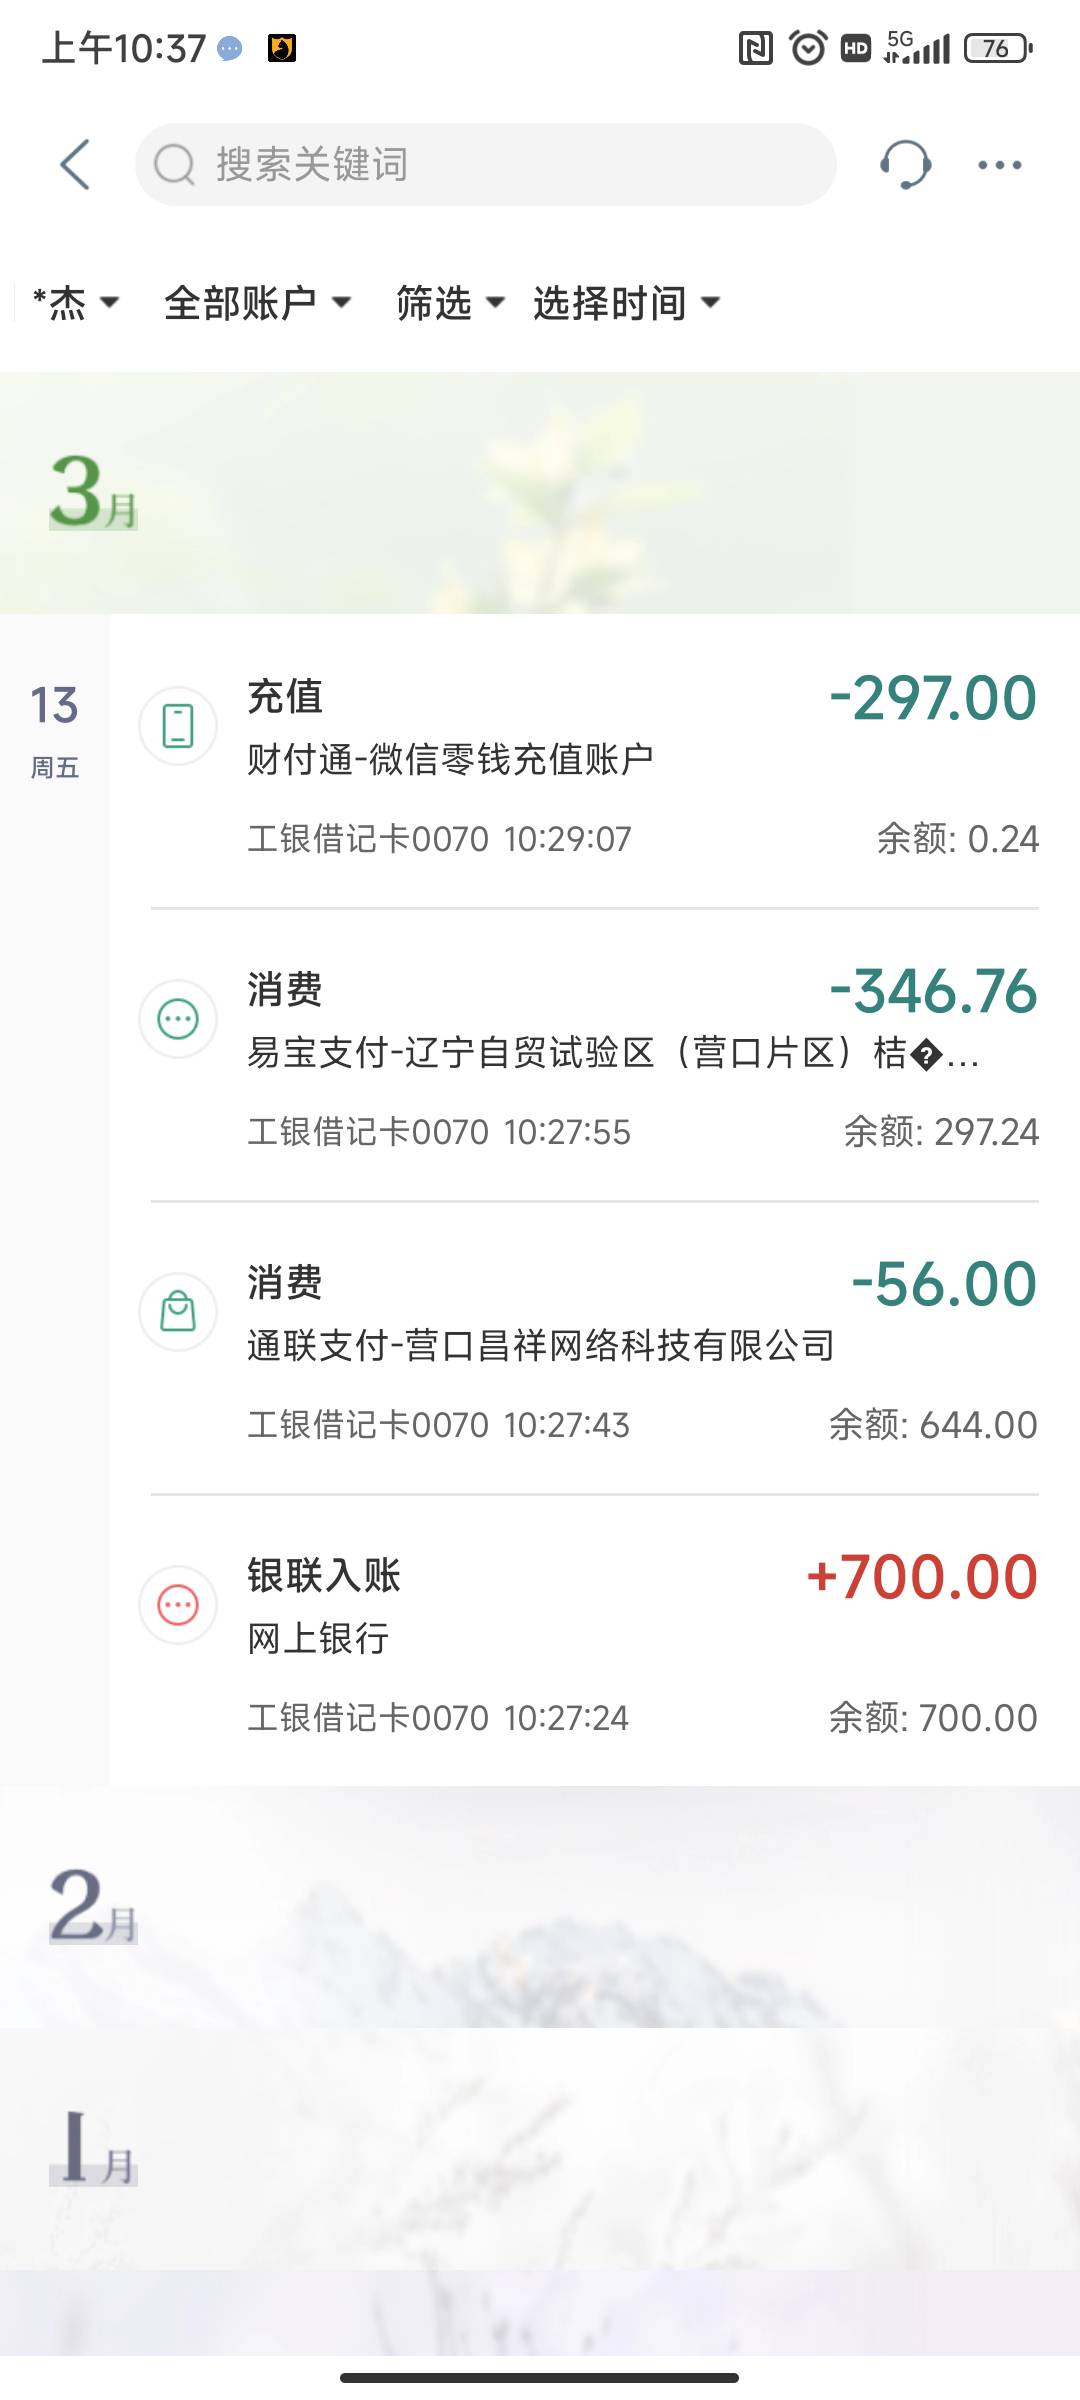
Task: Open the 选择时间 date picker dropdown
Action: pos(626,302)
